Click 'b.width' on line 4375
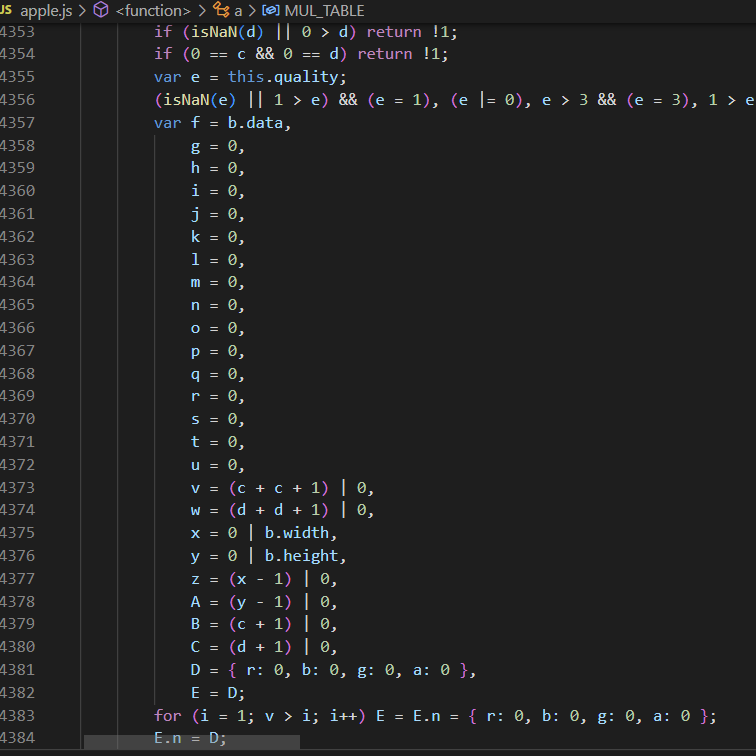Viewport: 756px width, 756px height. pyautogui.click(x=297, y=533)
